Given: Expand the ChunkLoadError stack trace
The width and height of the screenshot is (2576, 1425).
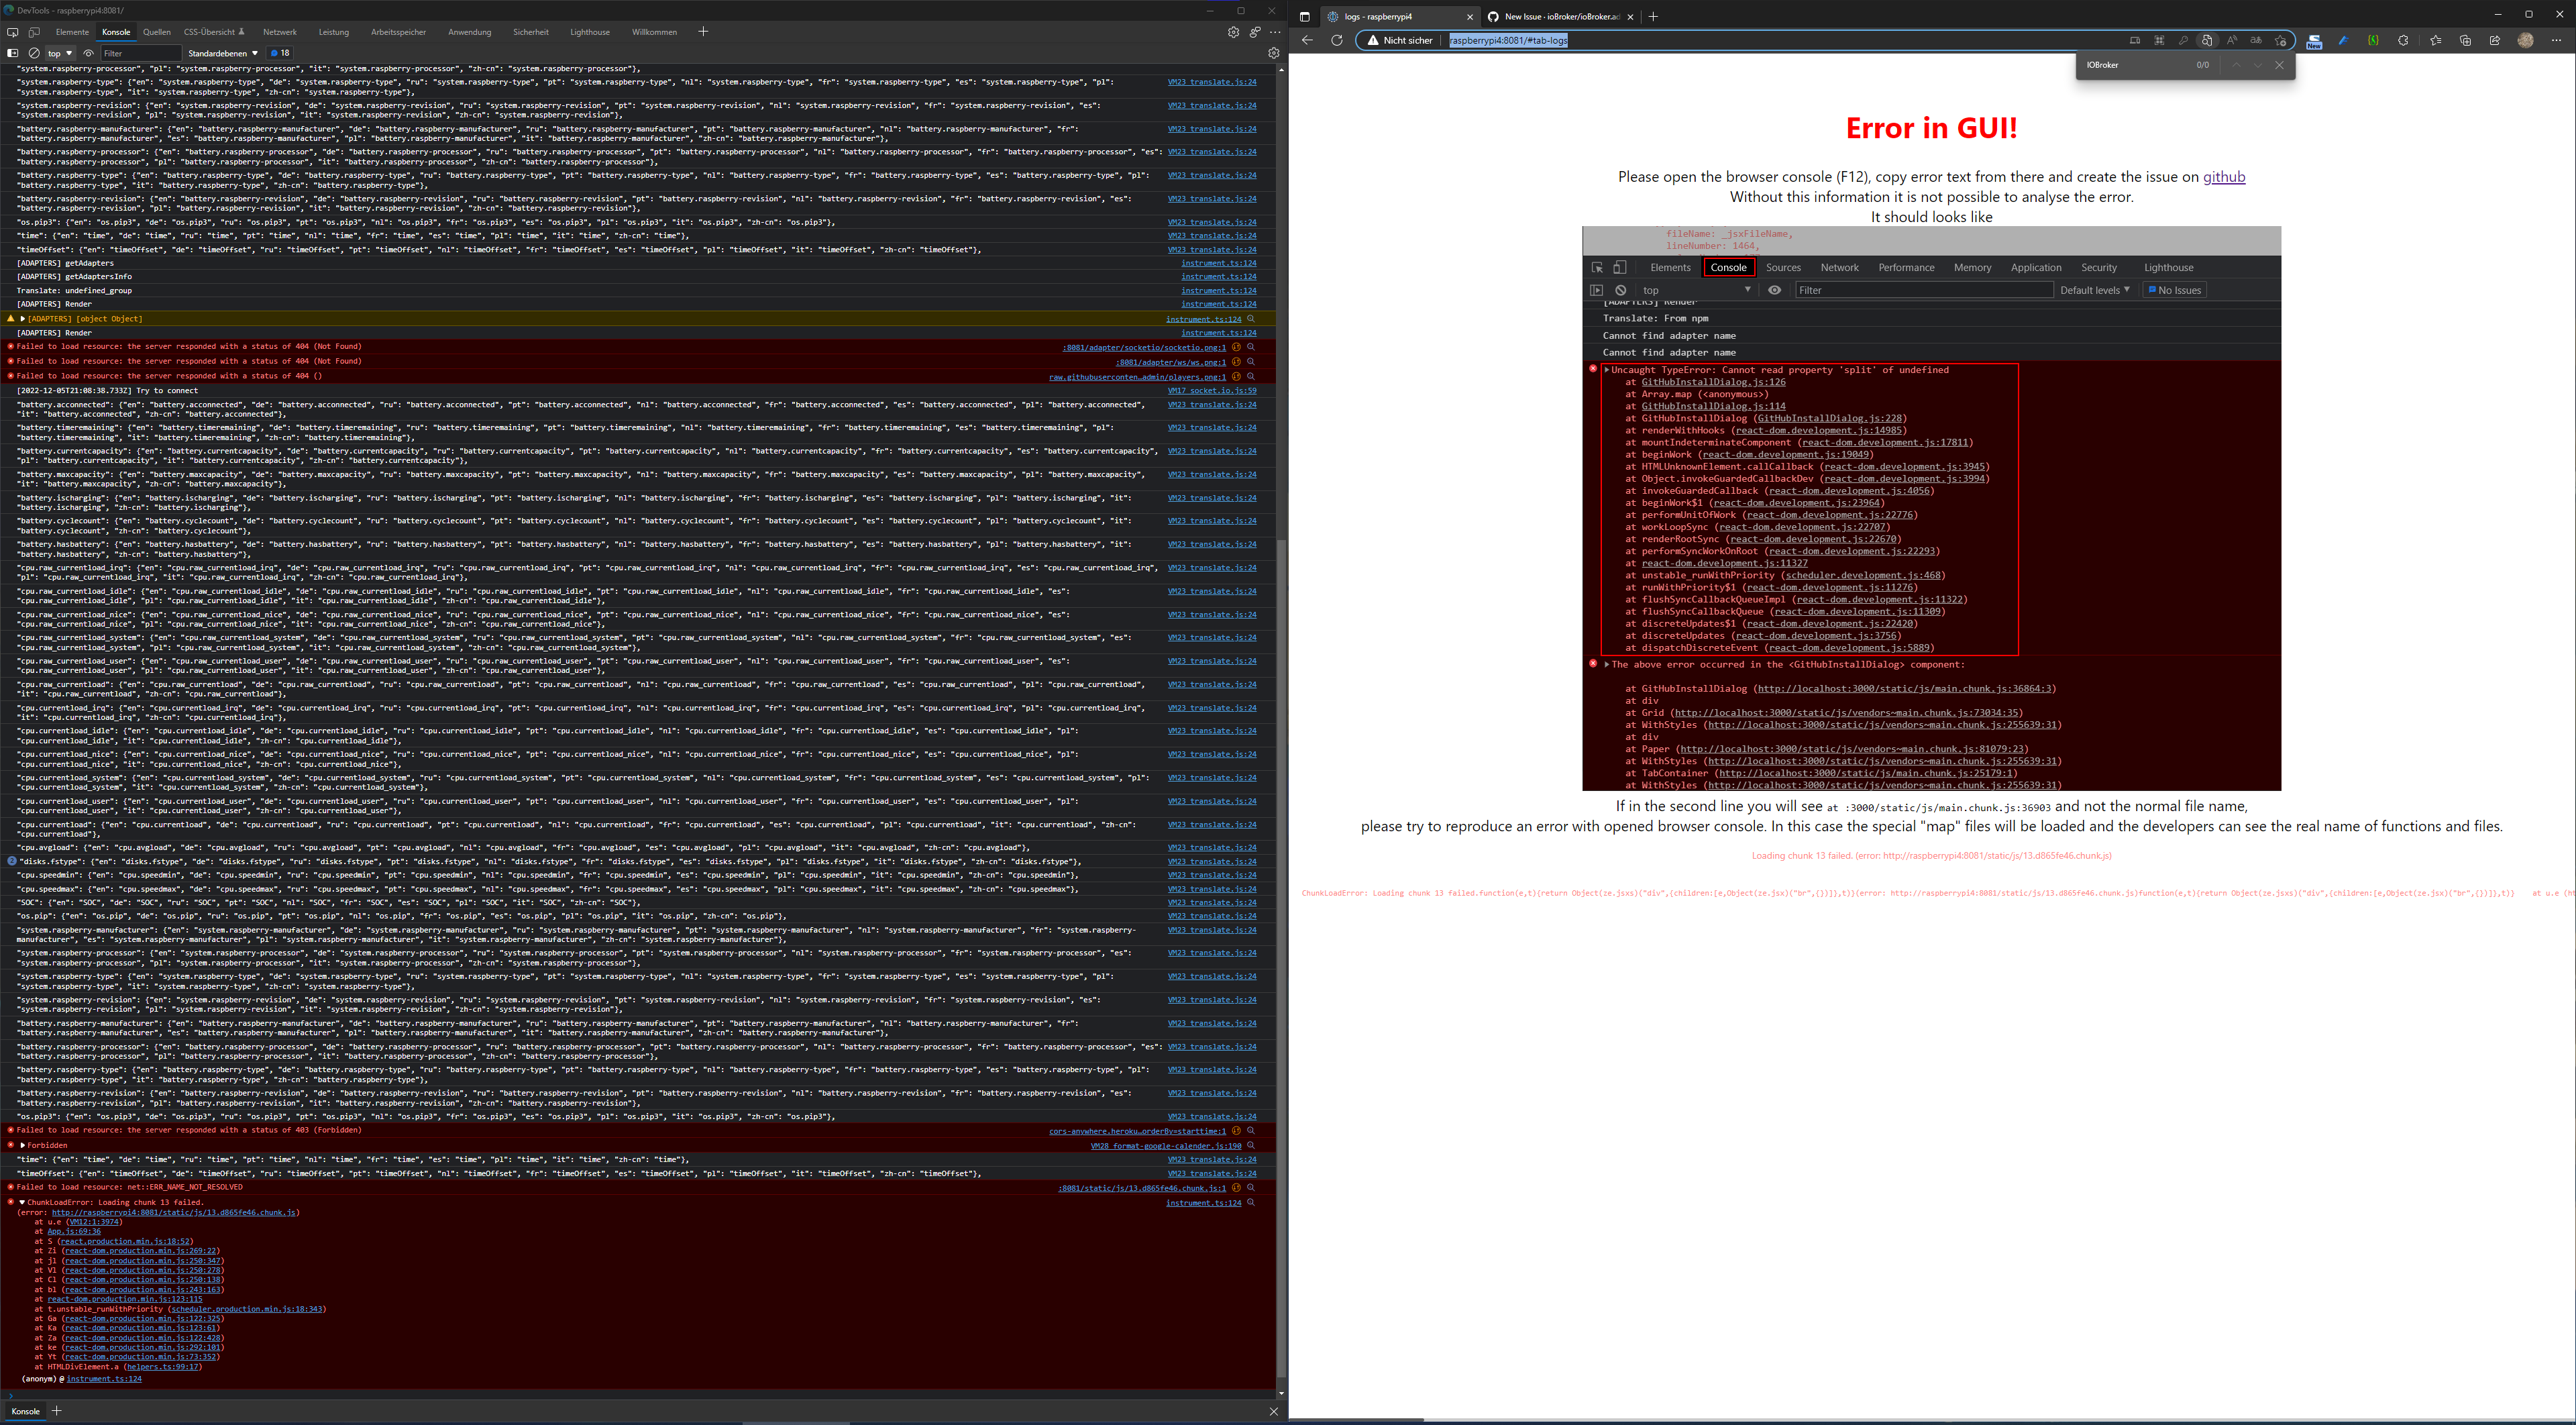Looking at the screenshot, I should tap(21, 1202).
